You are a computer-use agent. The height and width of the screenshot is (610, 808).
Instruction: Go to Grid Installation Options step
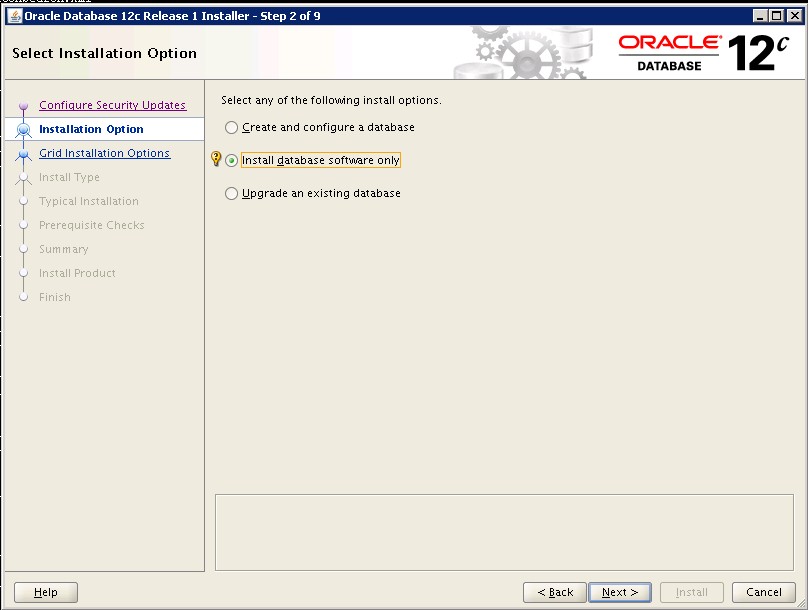(105, 153)
